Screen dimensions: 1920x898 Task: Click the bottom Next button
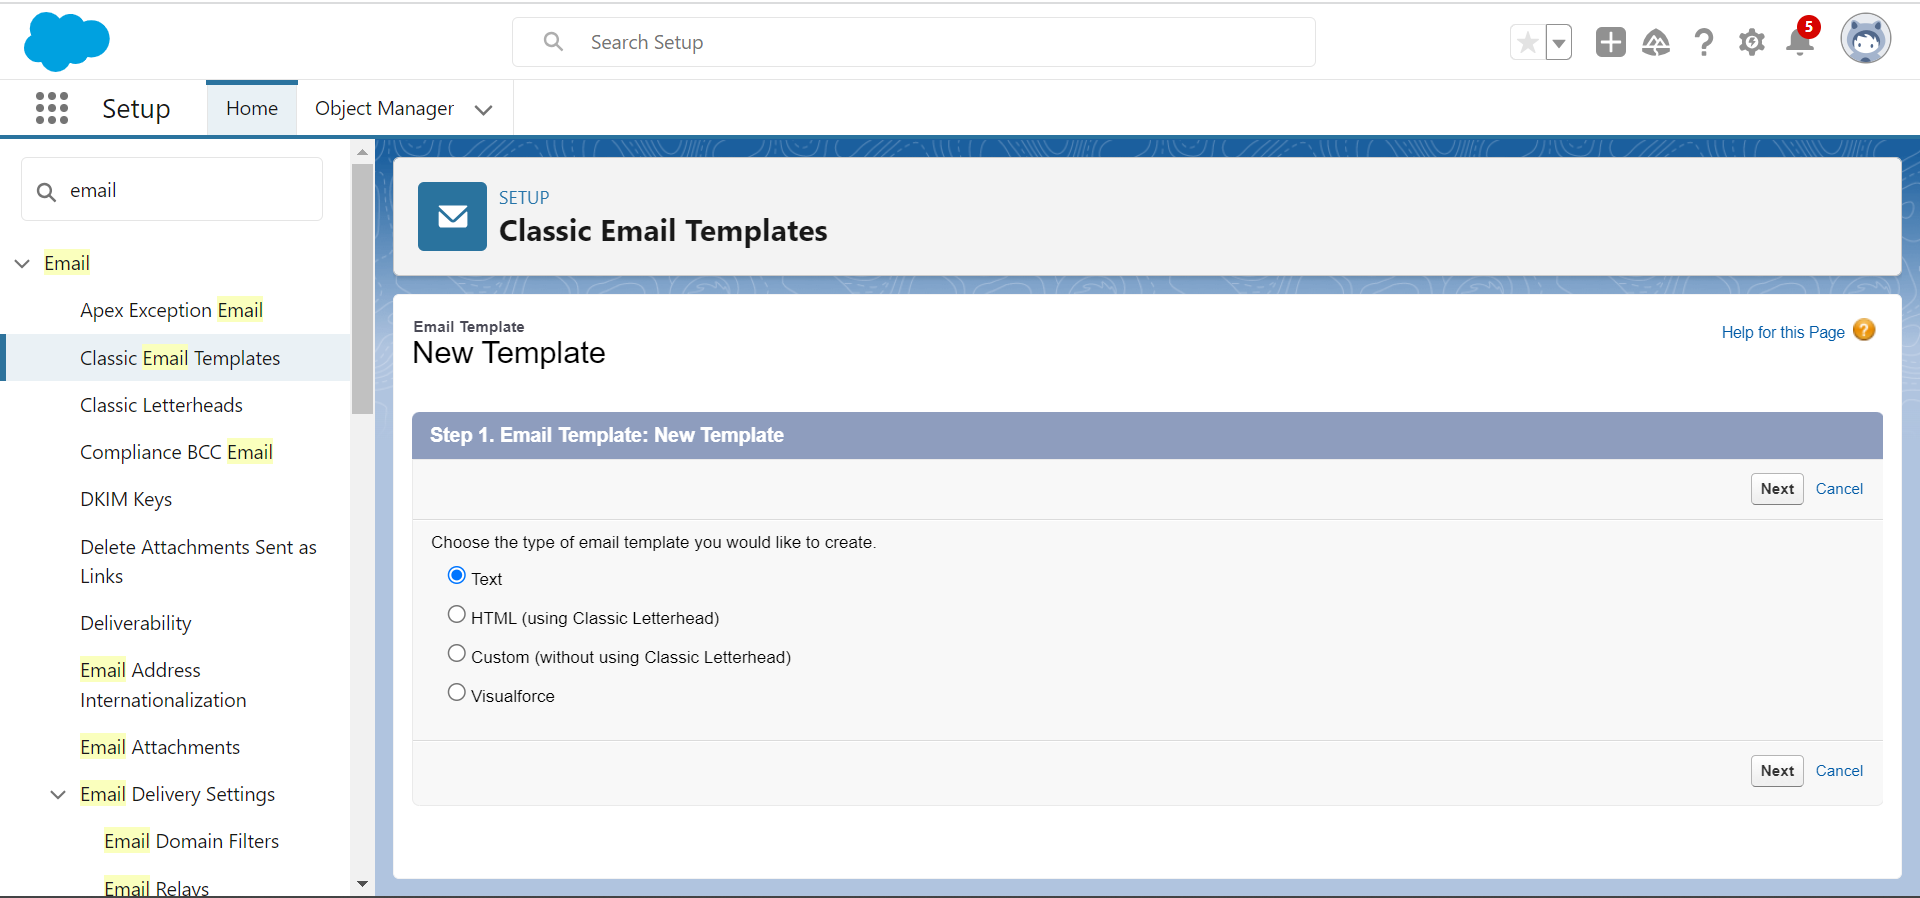[1777, 771]
